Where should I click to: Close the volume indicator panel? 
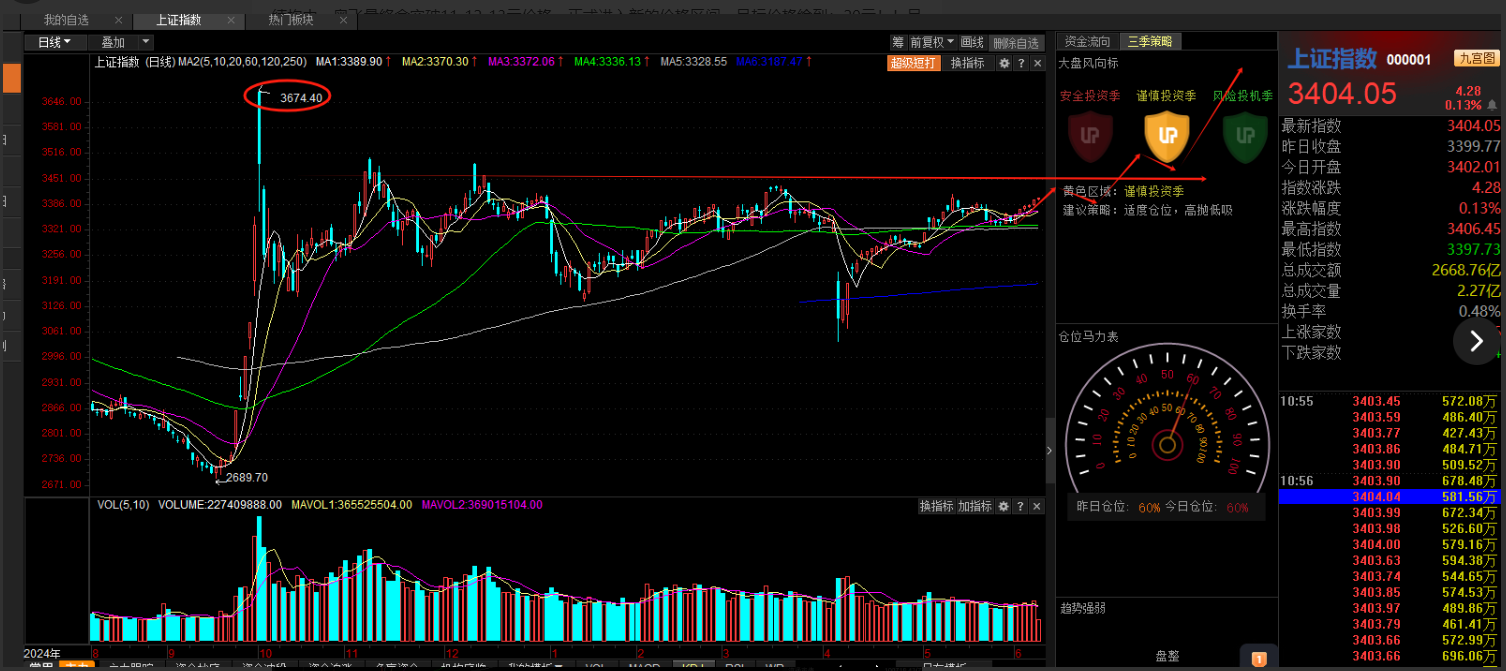[1036, 507]
